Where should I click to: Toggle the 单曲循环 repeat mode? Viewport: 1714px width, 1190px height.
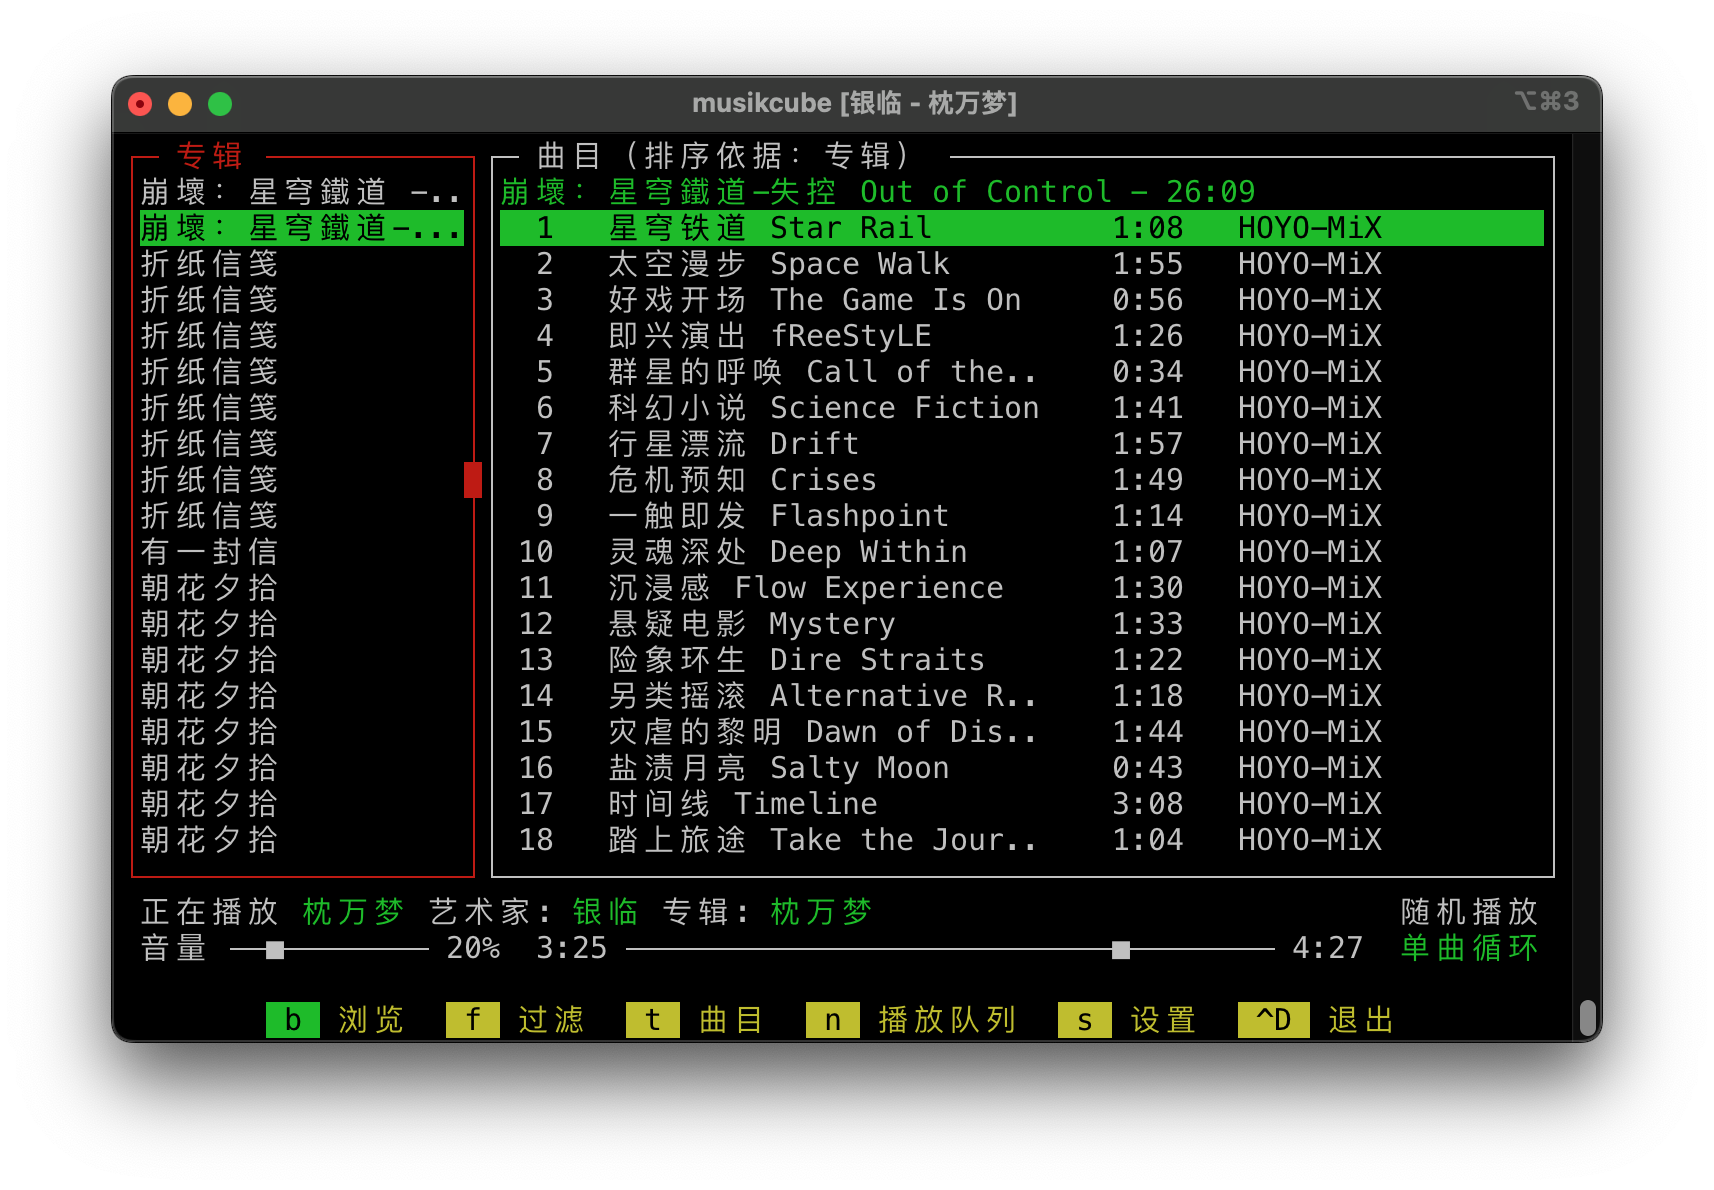coord(1468,948)
